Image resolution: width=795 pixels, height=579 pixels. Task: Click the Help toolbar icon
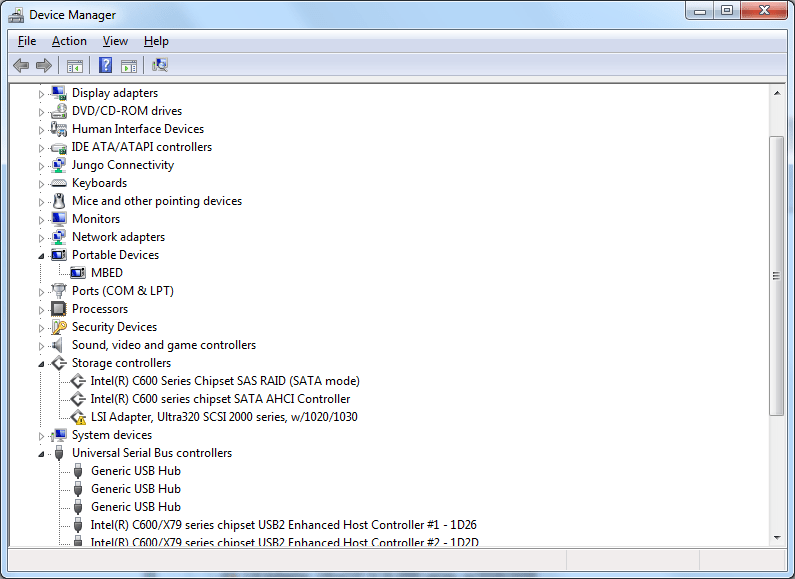[x=105, y=66]
